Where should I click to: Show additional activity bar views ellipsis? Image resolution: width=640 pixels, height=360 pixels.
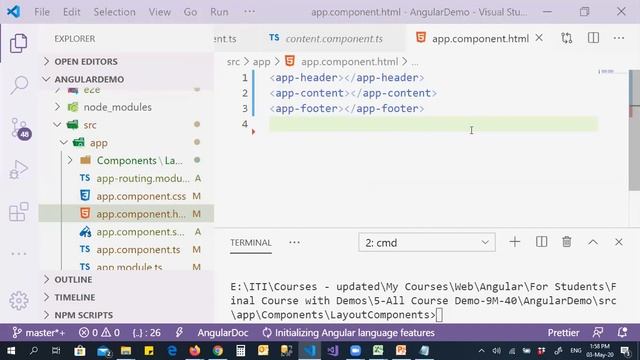click(19, 254)
